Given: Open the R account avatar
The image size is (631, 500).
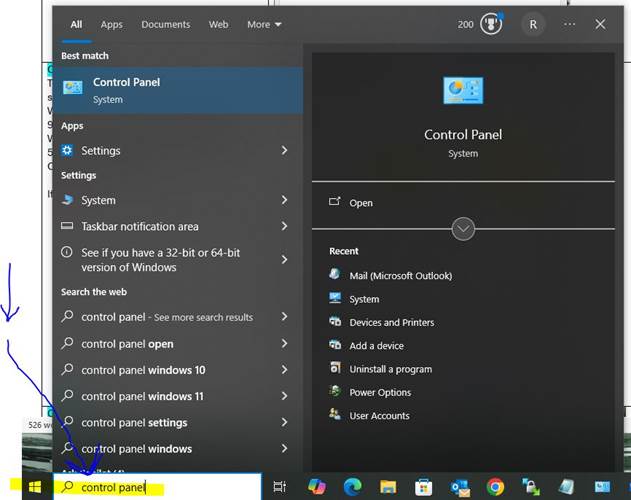Looking at the screenshot, I should coord(533,25).
